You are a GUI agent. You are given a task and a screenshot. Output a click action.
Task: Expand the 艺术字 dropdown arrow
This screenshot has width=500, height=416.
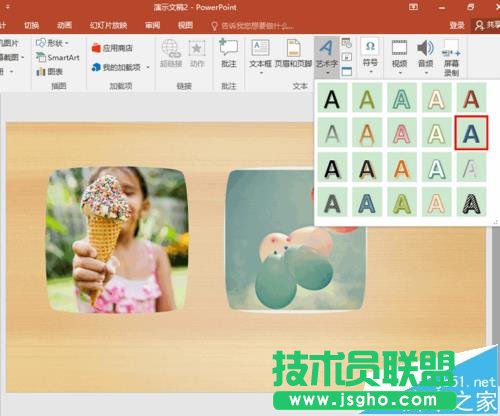pyautogui.click(x=327, y=73)
